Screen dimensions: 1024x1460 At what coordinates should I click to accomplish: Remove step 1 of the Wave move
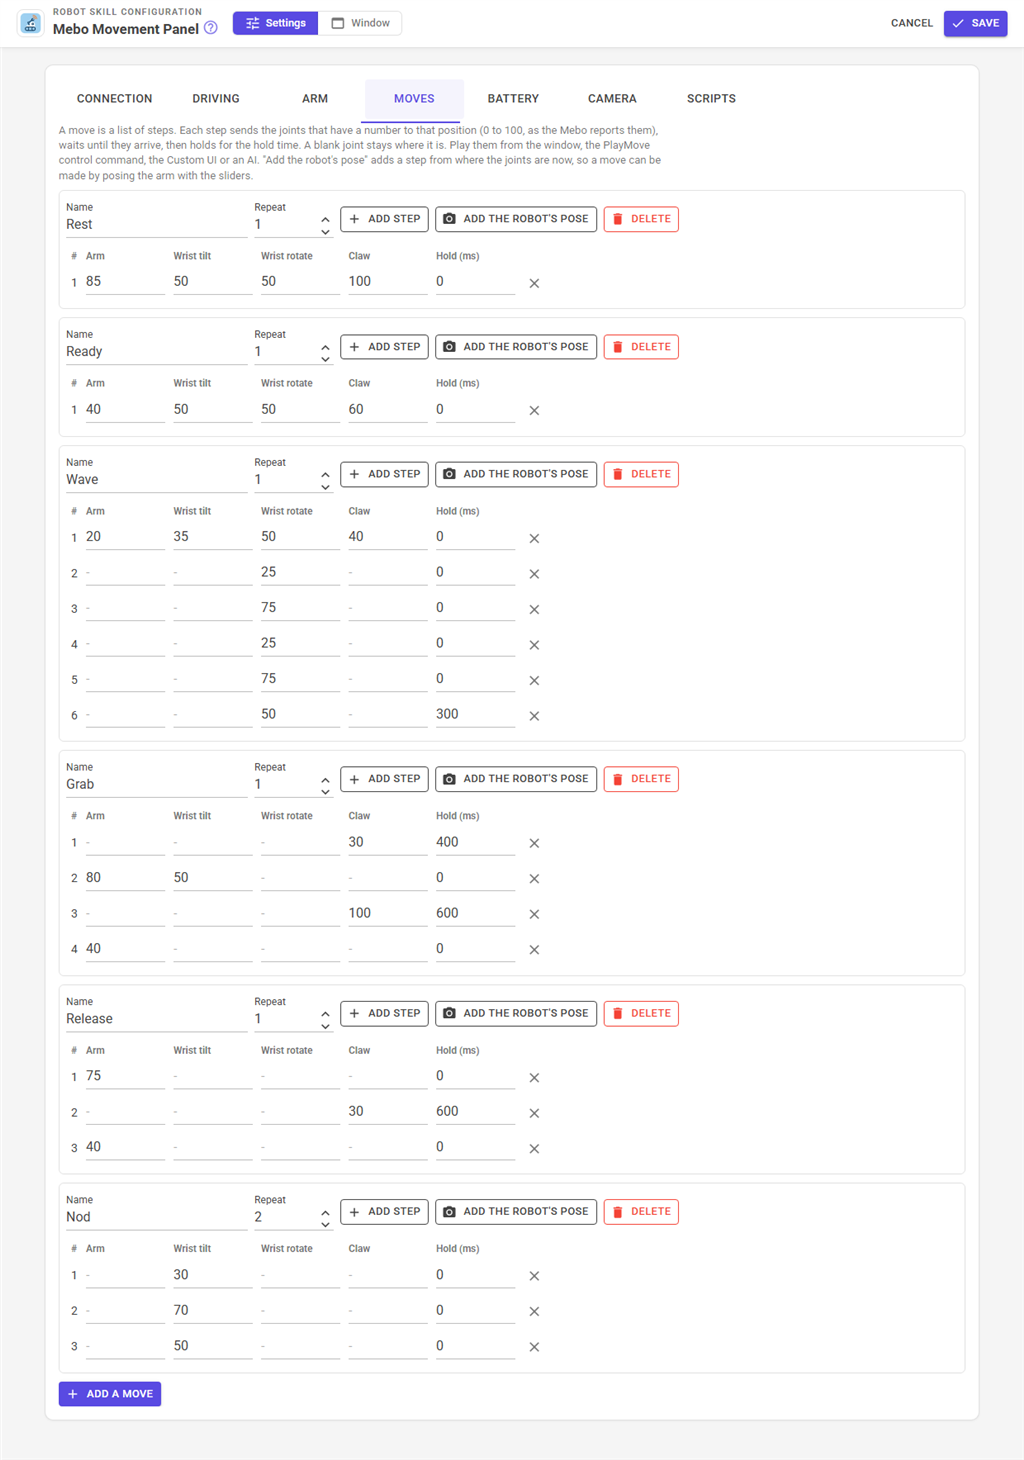(x=534, y=538)
